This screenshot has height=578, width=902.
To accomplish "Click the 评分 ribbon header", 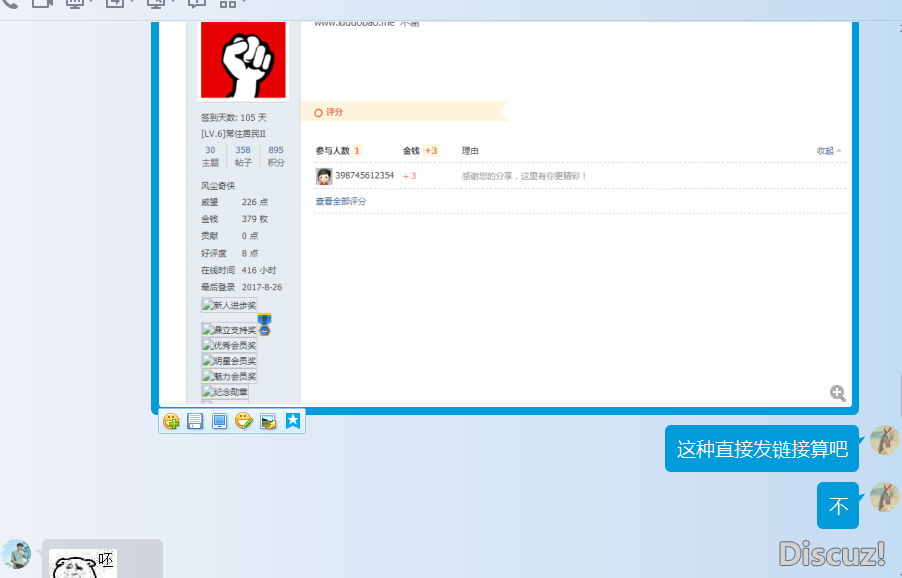I will (403, 112).
